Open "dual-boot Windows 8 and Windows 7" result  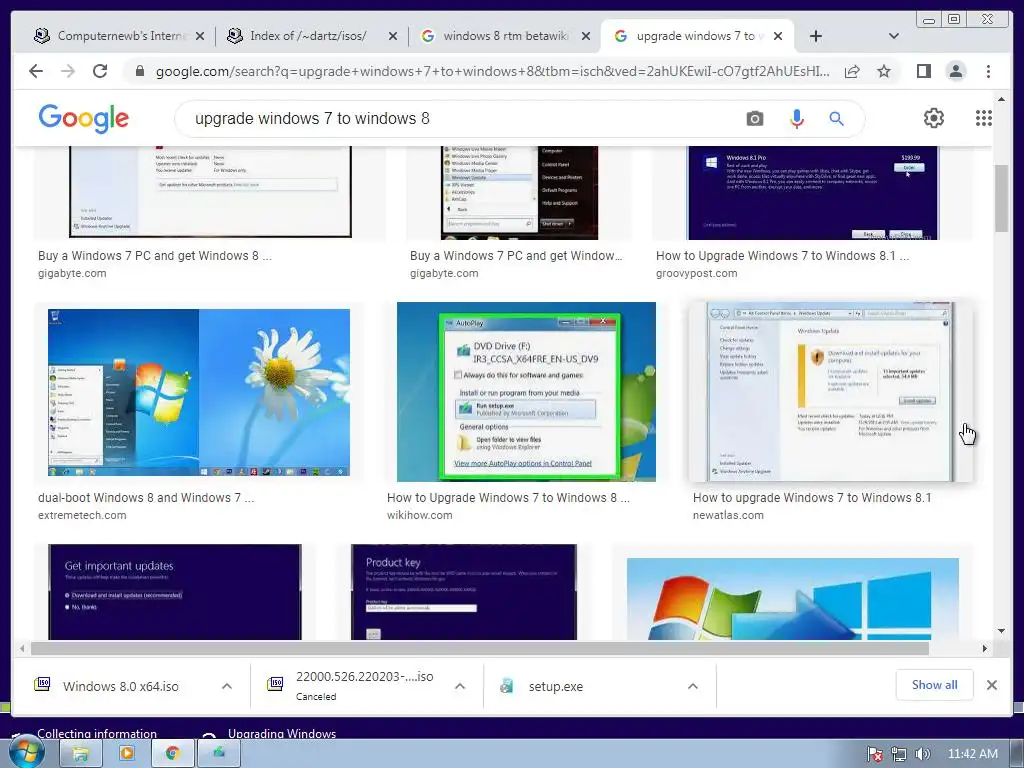click(x=146, y=498)
